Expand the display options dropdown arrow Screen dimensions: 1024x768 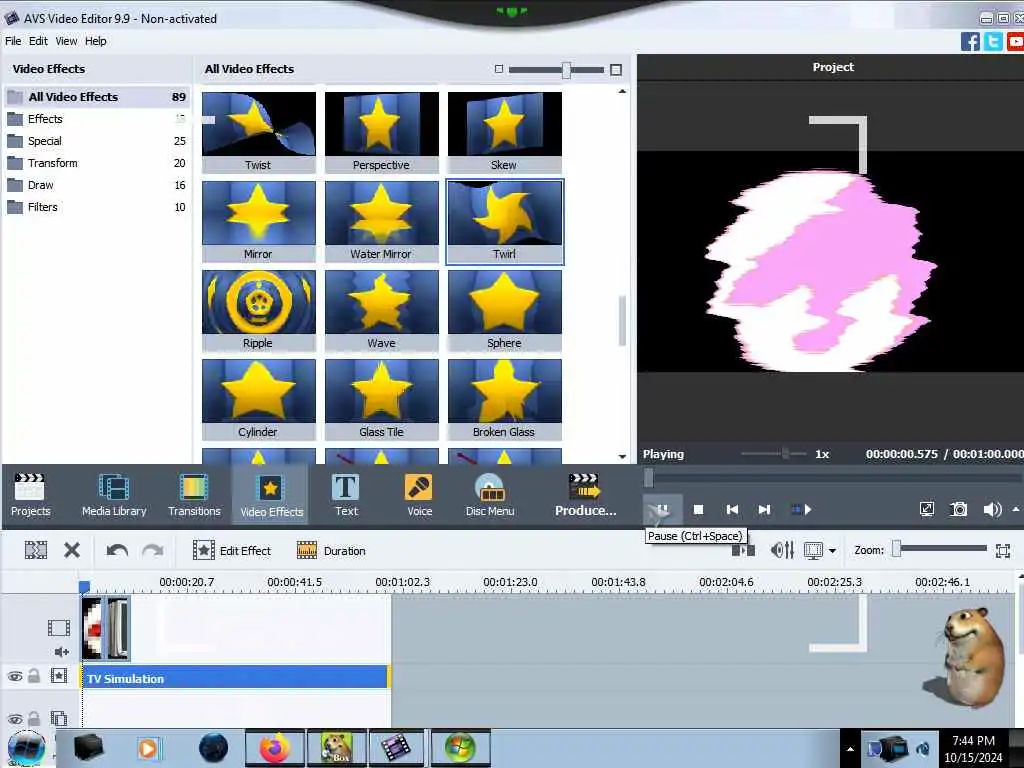[x=832, y=551]
